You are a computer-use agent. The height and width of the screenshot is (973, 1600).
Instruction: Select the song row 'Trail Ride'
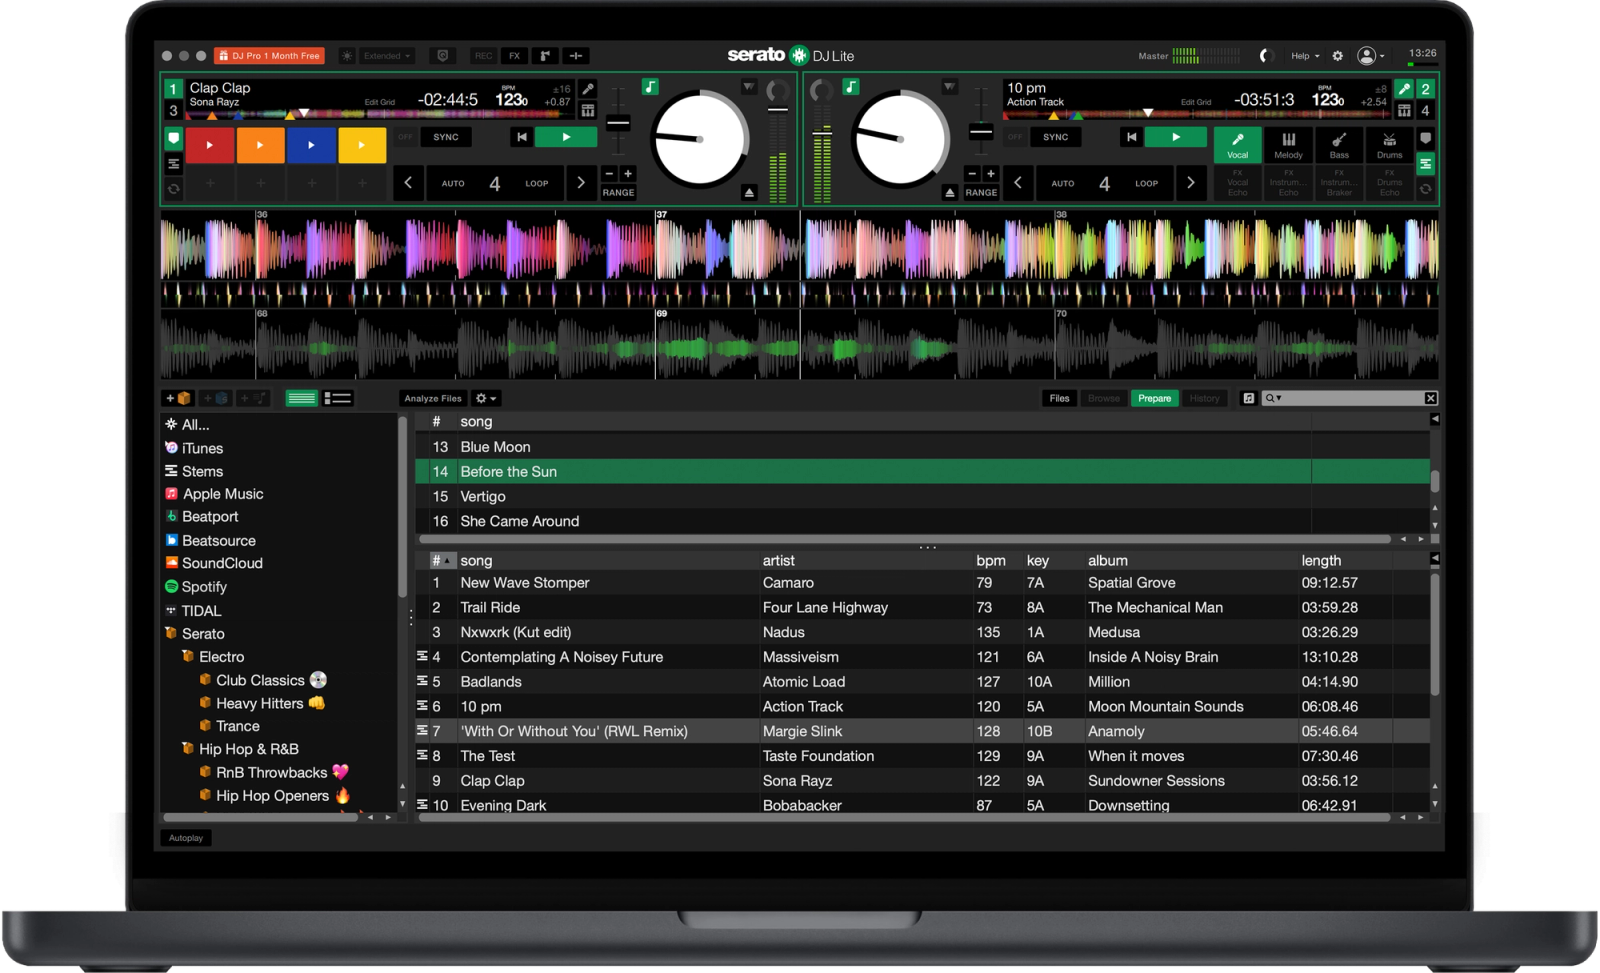coord(922,607)
